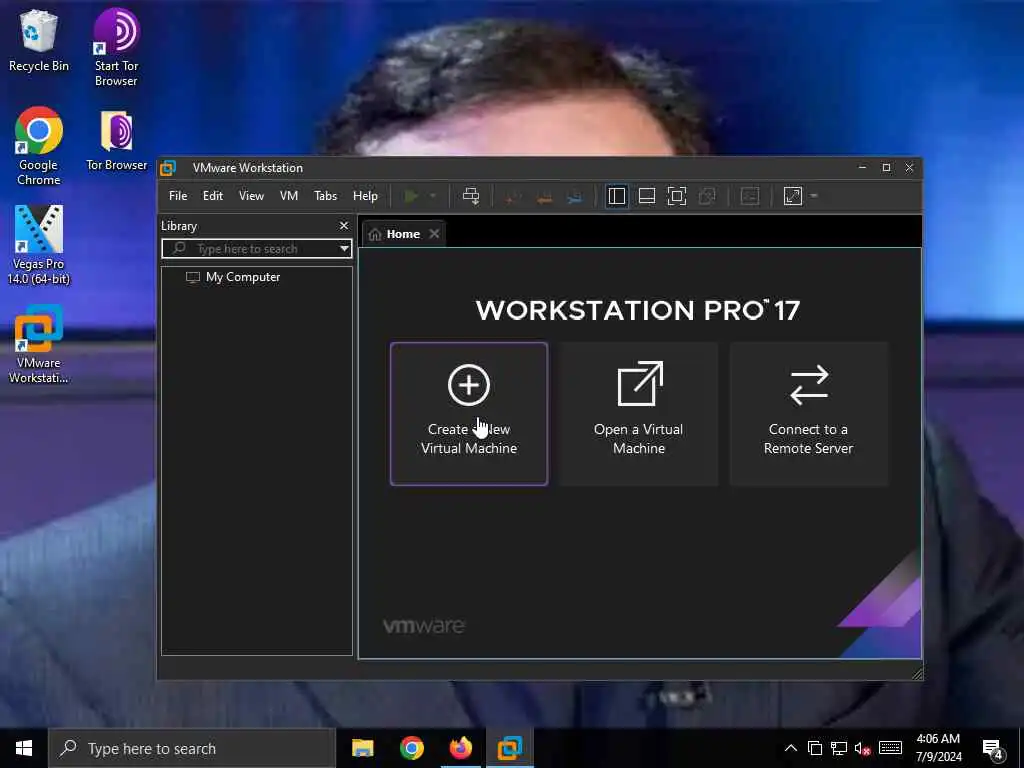Viewport: 1024px width, 768px height.
Task: Click the touch keyboard tray icon
Action: [x=890, y=748]
